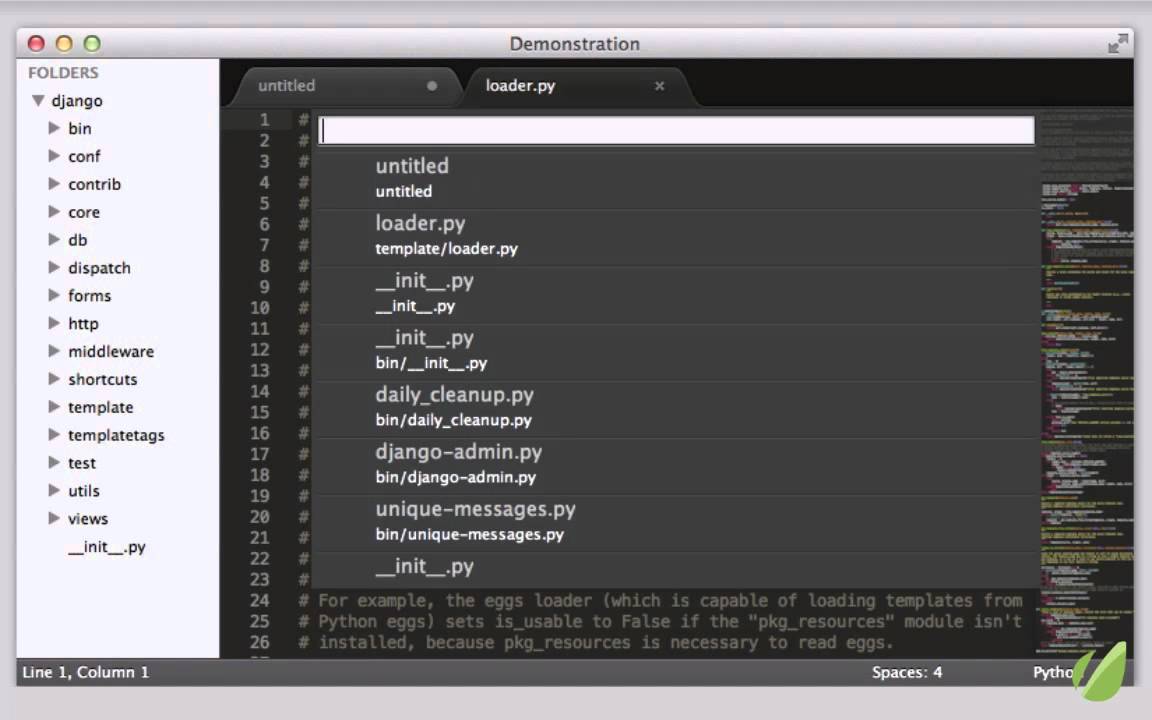This screenshot has height=720, width=1152.
Task: Open template/loader.py from the results
Action: [677, 236]
